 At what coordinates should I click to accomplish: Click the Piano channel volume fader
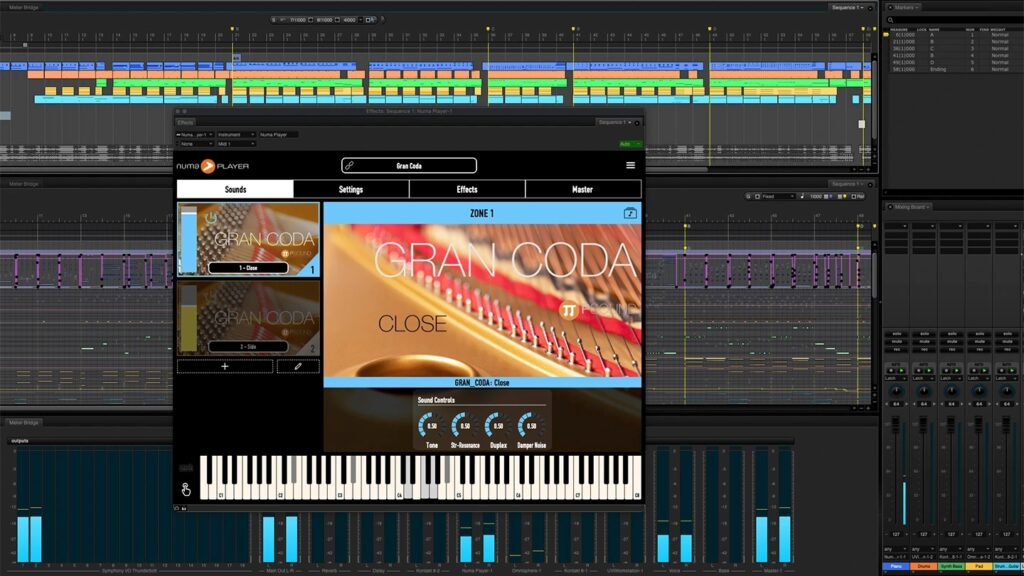895,425
